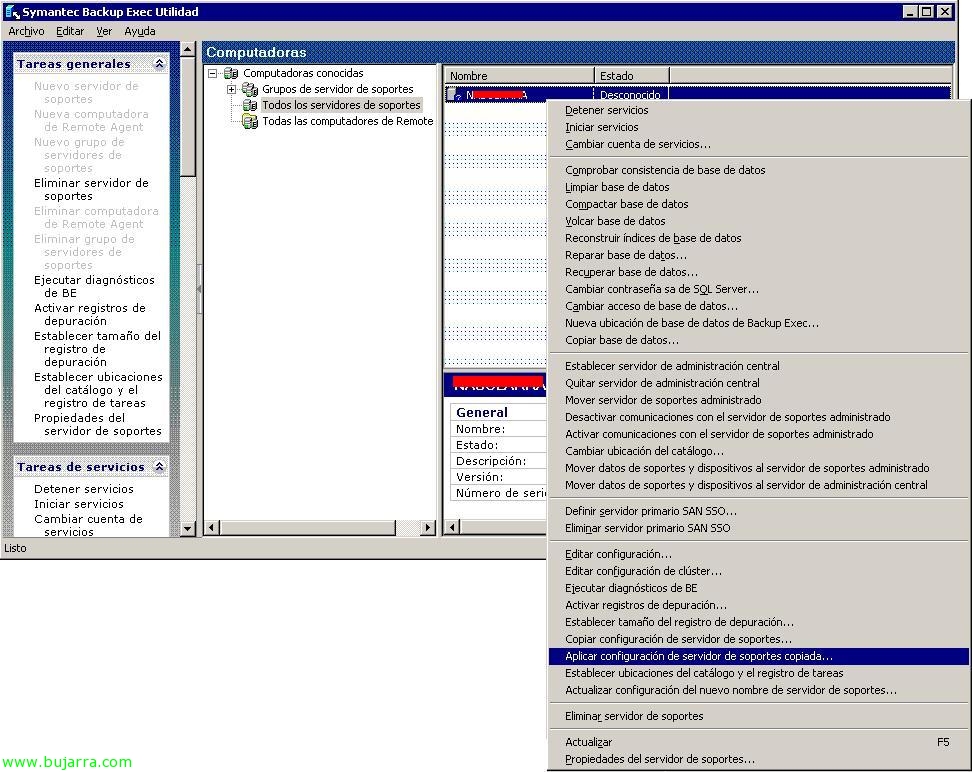Collapse the Tareas generales panel
Screen dimensions: 972x772
(x=159, y=64)
